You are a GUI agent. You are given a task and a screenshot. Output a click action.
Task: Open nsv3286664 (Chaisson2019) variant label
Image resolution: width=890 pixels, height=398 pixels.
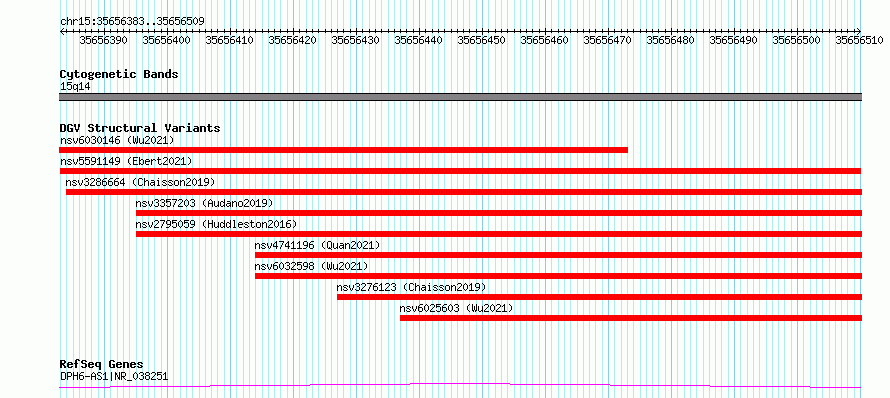tap(140, 182)
